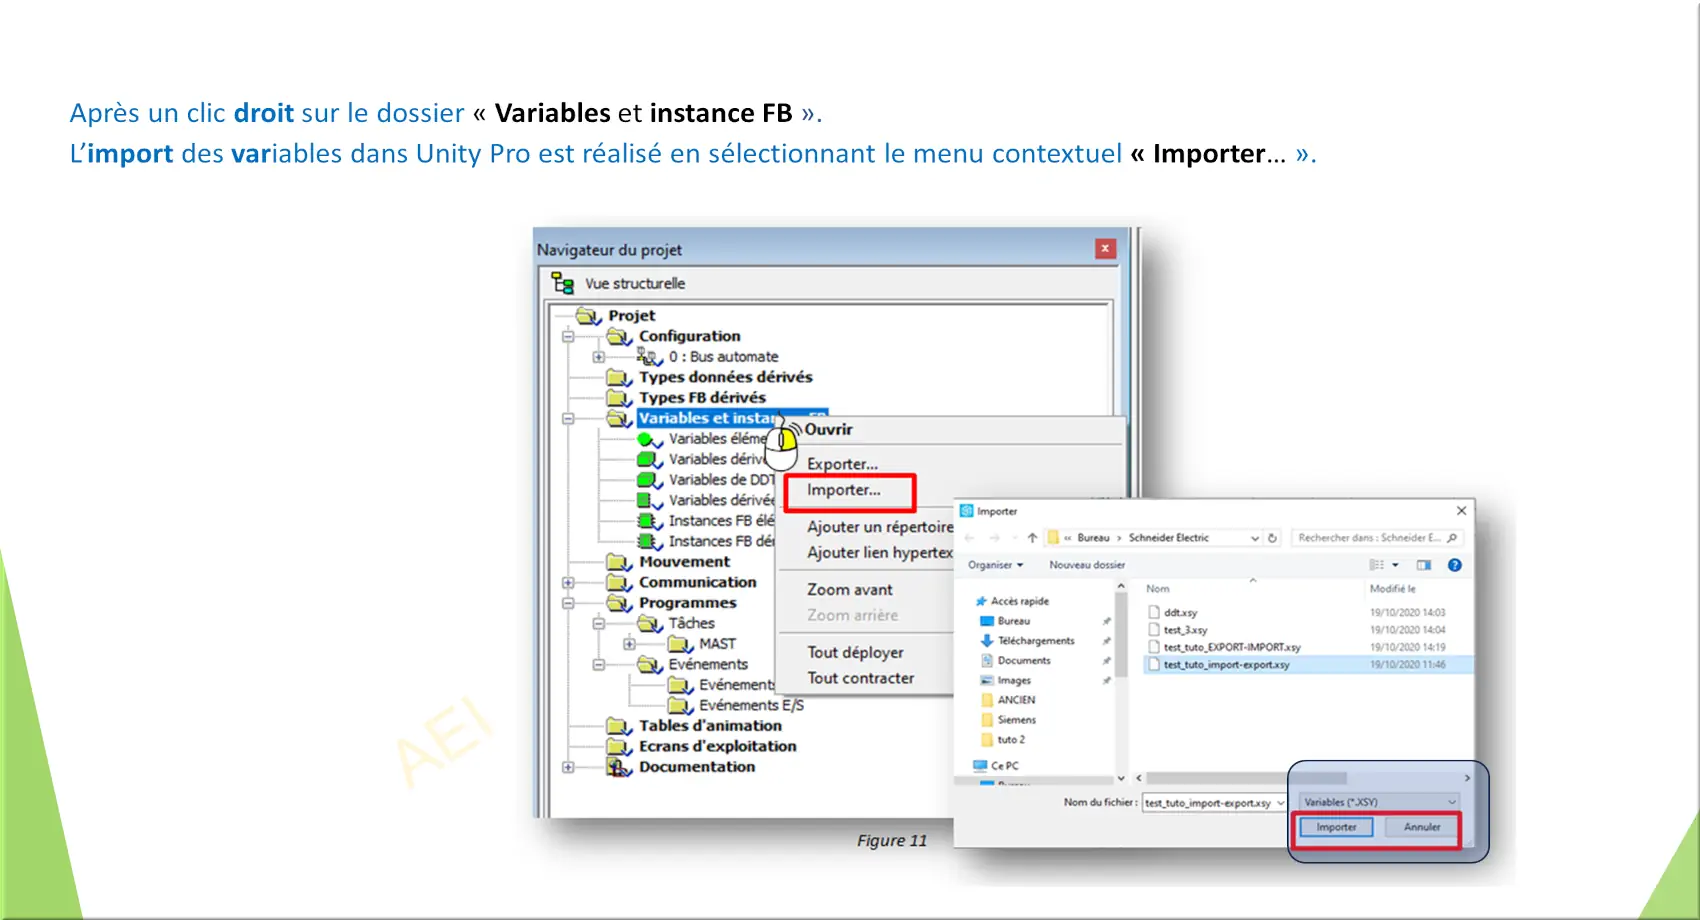Expand the Communication tree node

pyautogui.click(x=568, y=583)
